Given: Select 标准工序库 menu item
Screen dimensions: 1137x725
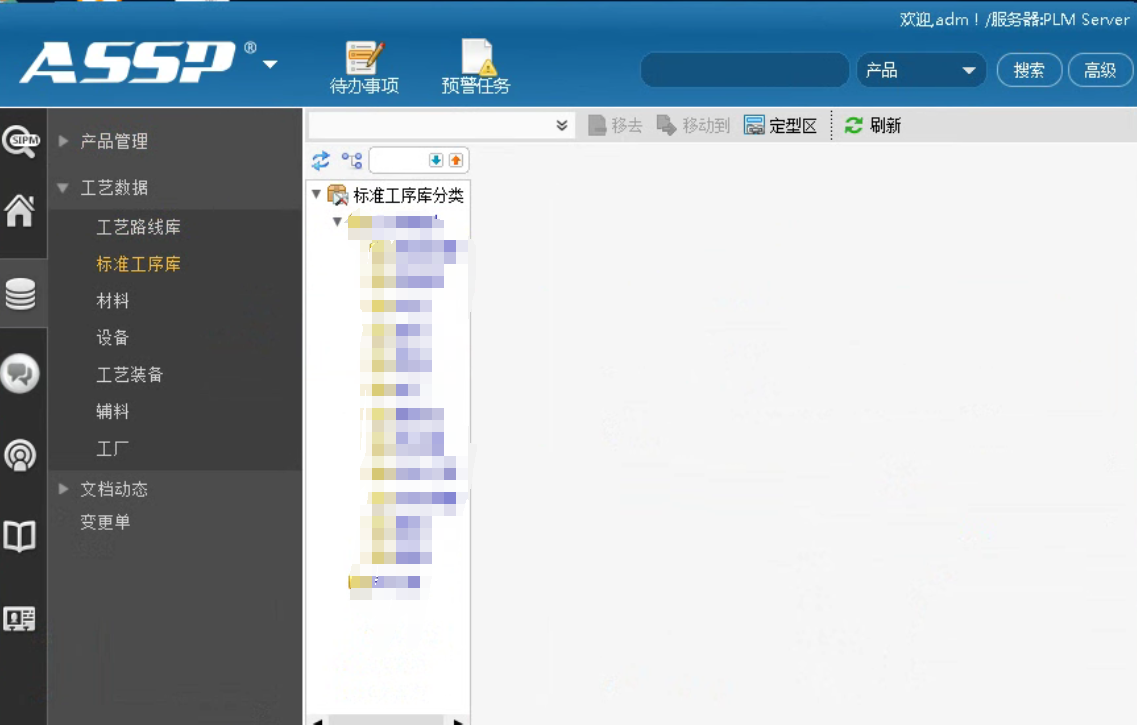Looking at the screenshot, I should point(138,265).
